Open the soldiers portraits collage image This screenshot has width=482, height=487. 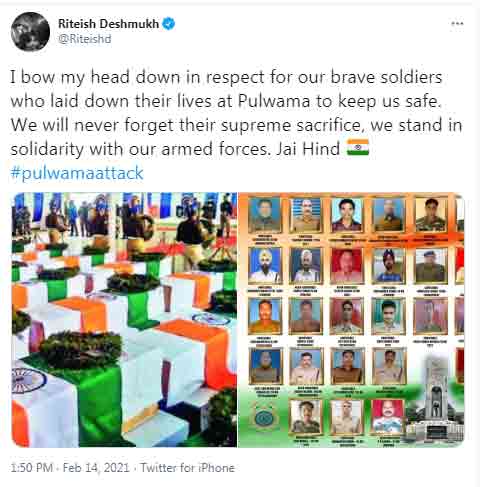(x=351, y=320)
